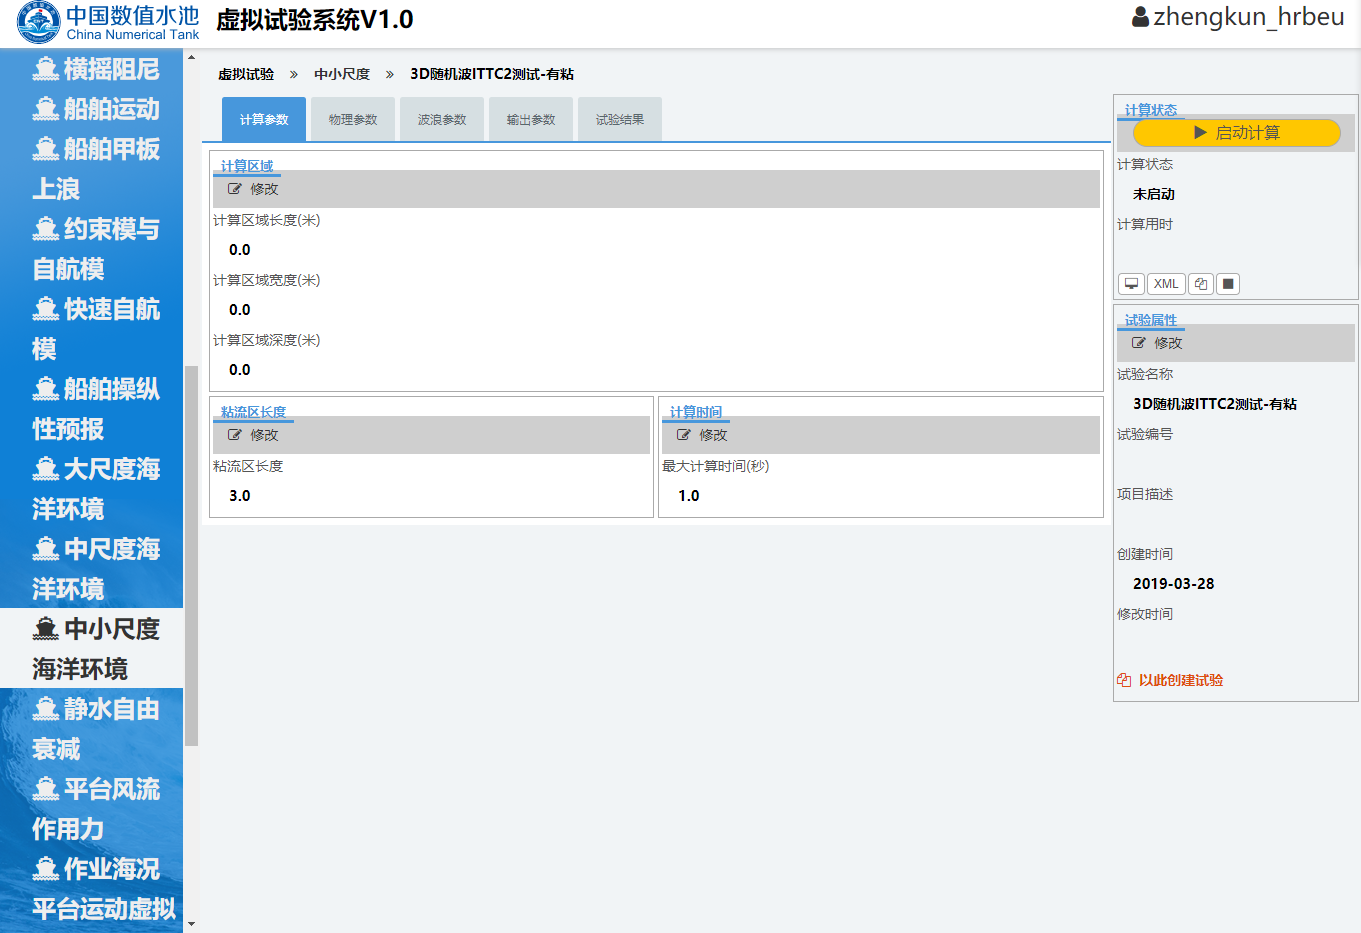Click the user icon beside zhengkun_hrbeu

tap(1140, 18)
